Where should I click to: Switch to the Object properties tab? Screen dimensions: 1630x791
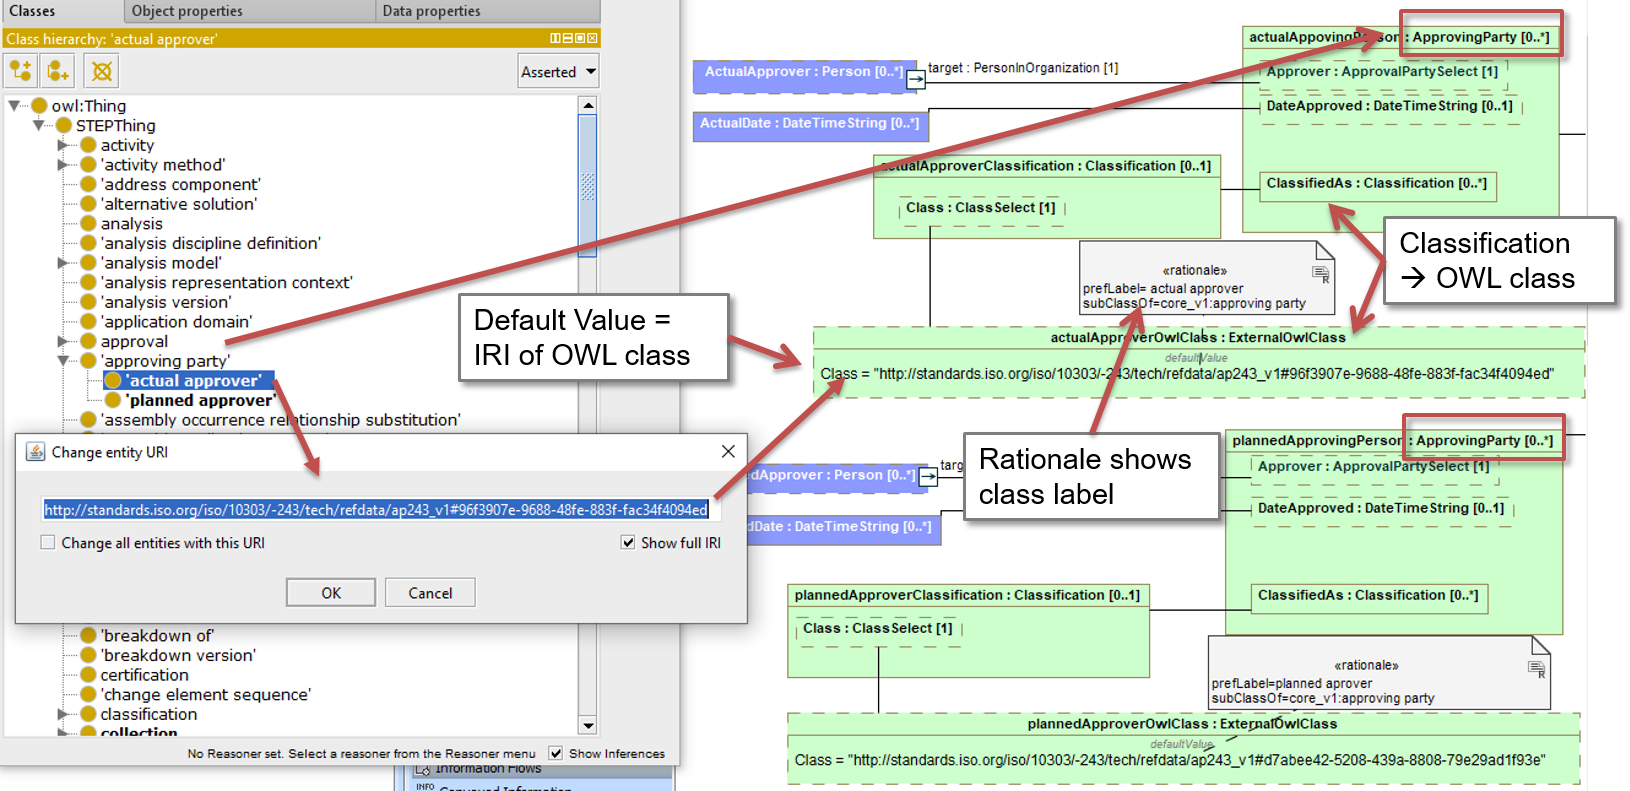point(187,11)
